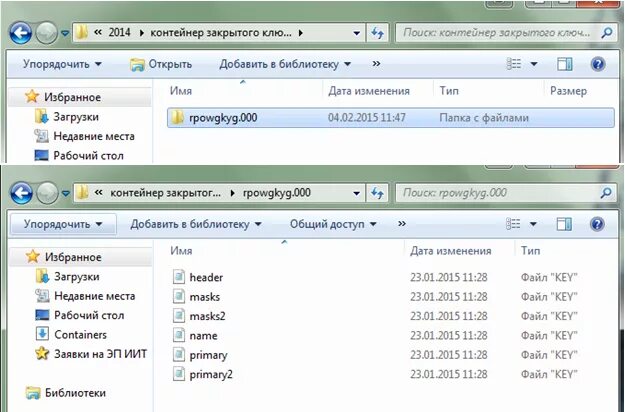The height and width of the screenshot is (412, 625).
Task: Sort by 'Размер' column in top window
Action: click(x=568, y=91)
